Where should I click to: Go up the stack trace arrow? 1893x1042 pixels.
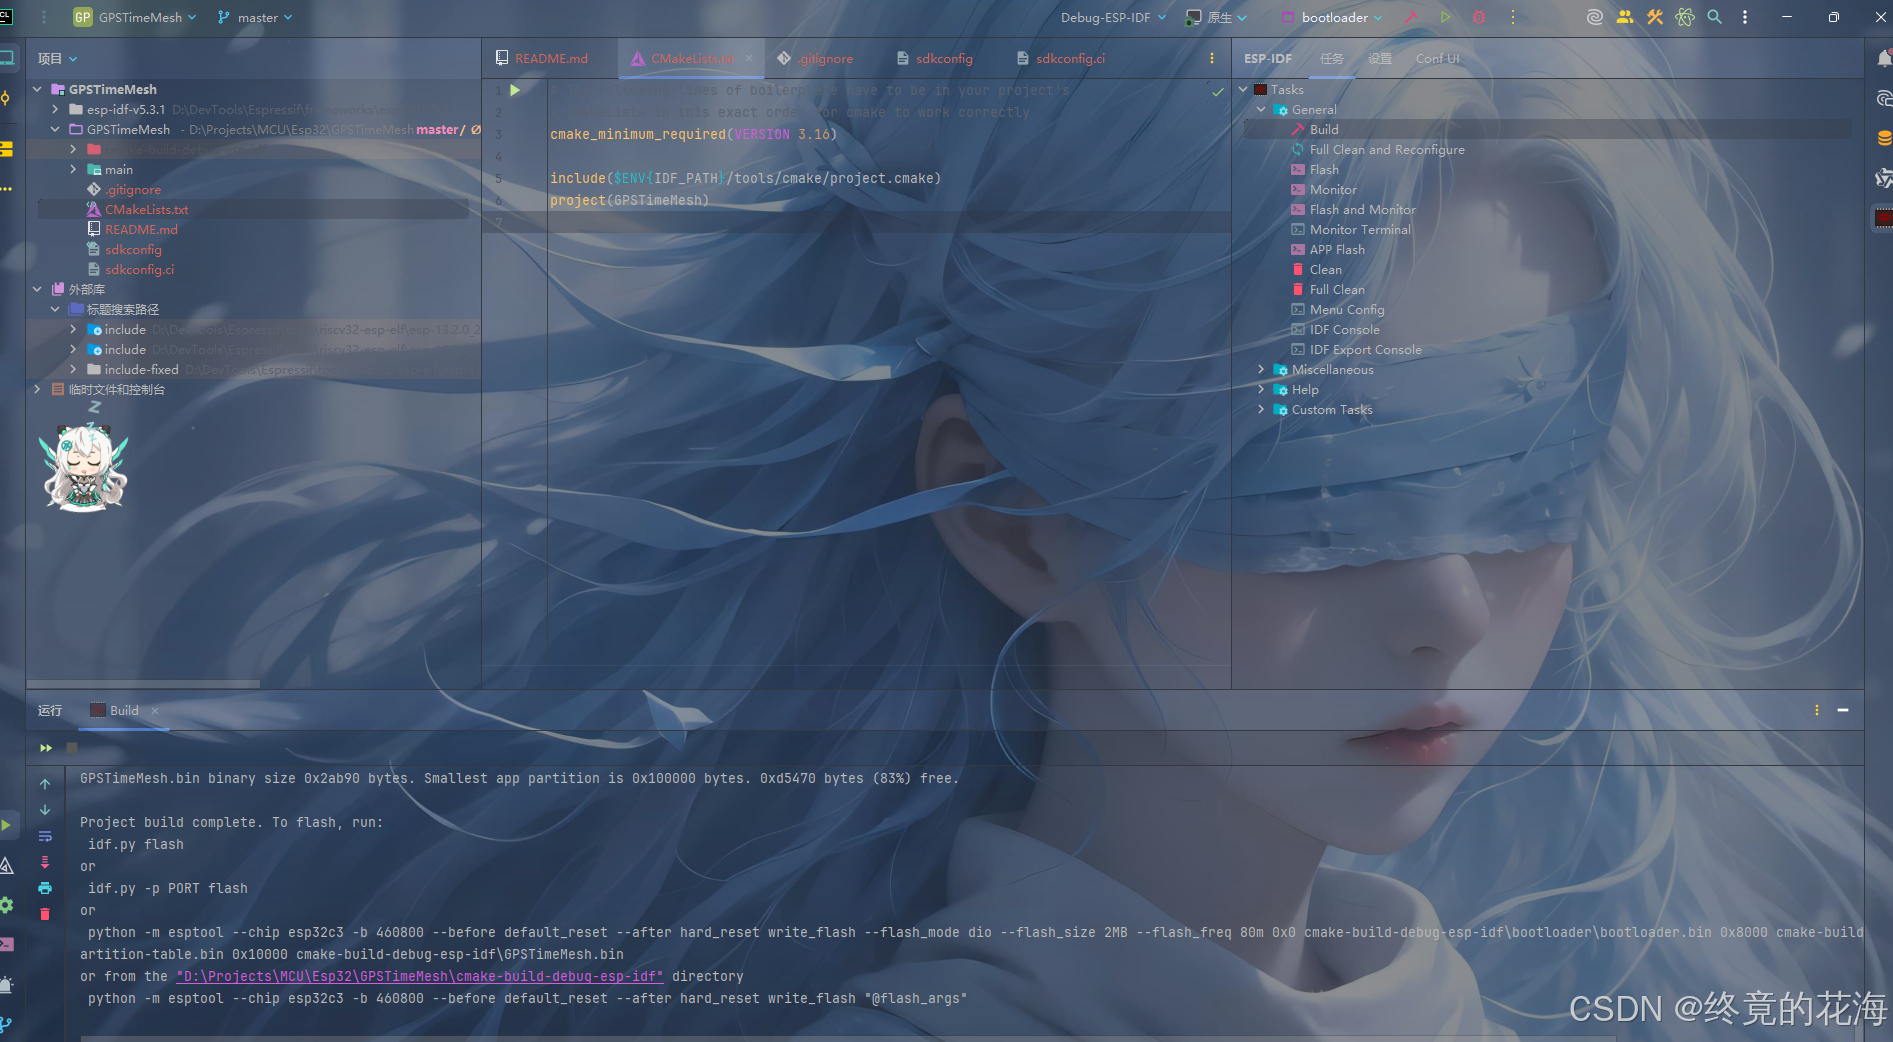(45, 784)
